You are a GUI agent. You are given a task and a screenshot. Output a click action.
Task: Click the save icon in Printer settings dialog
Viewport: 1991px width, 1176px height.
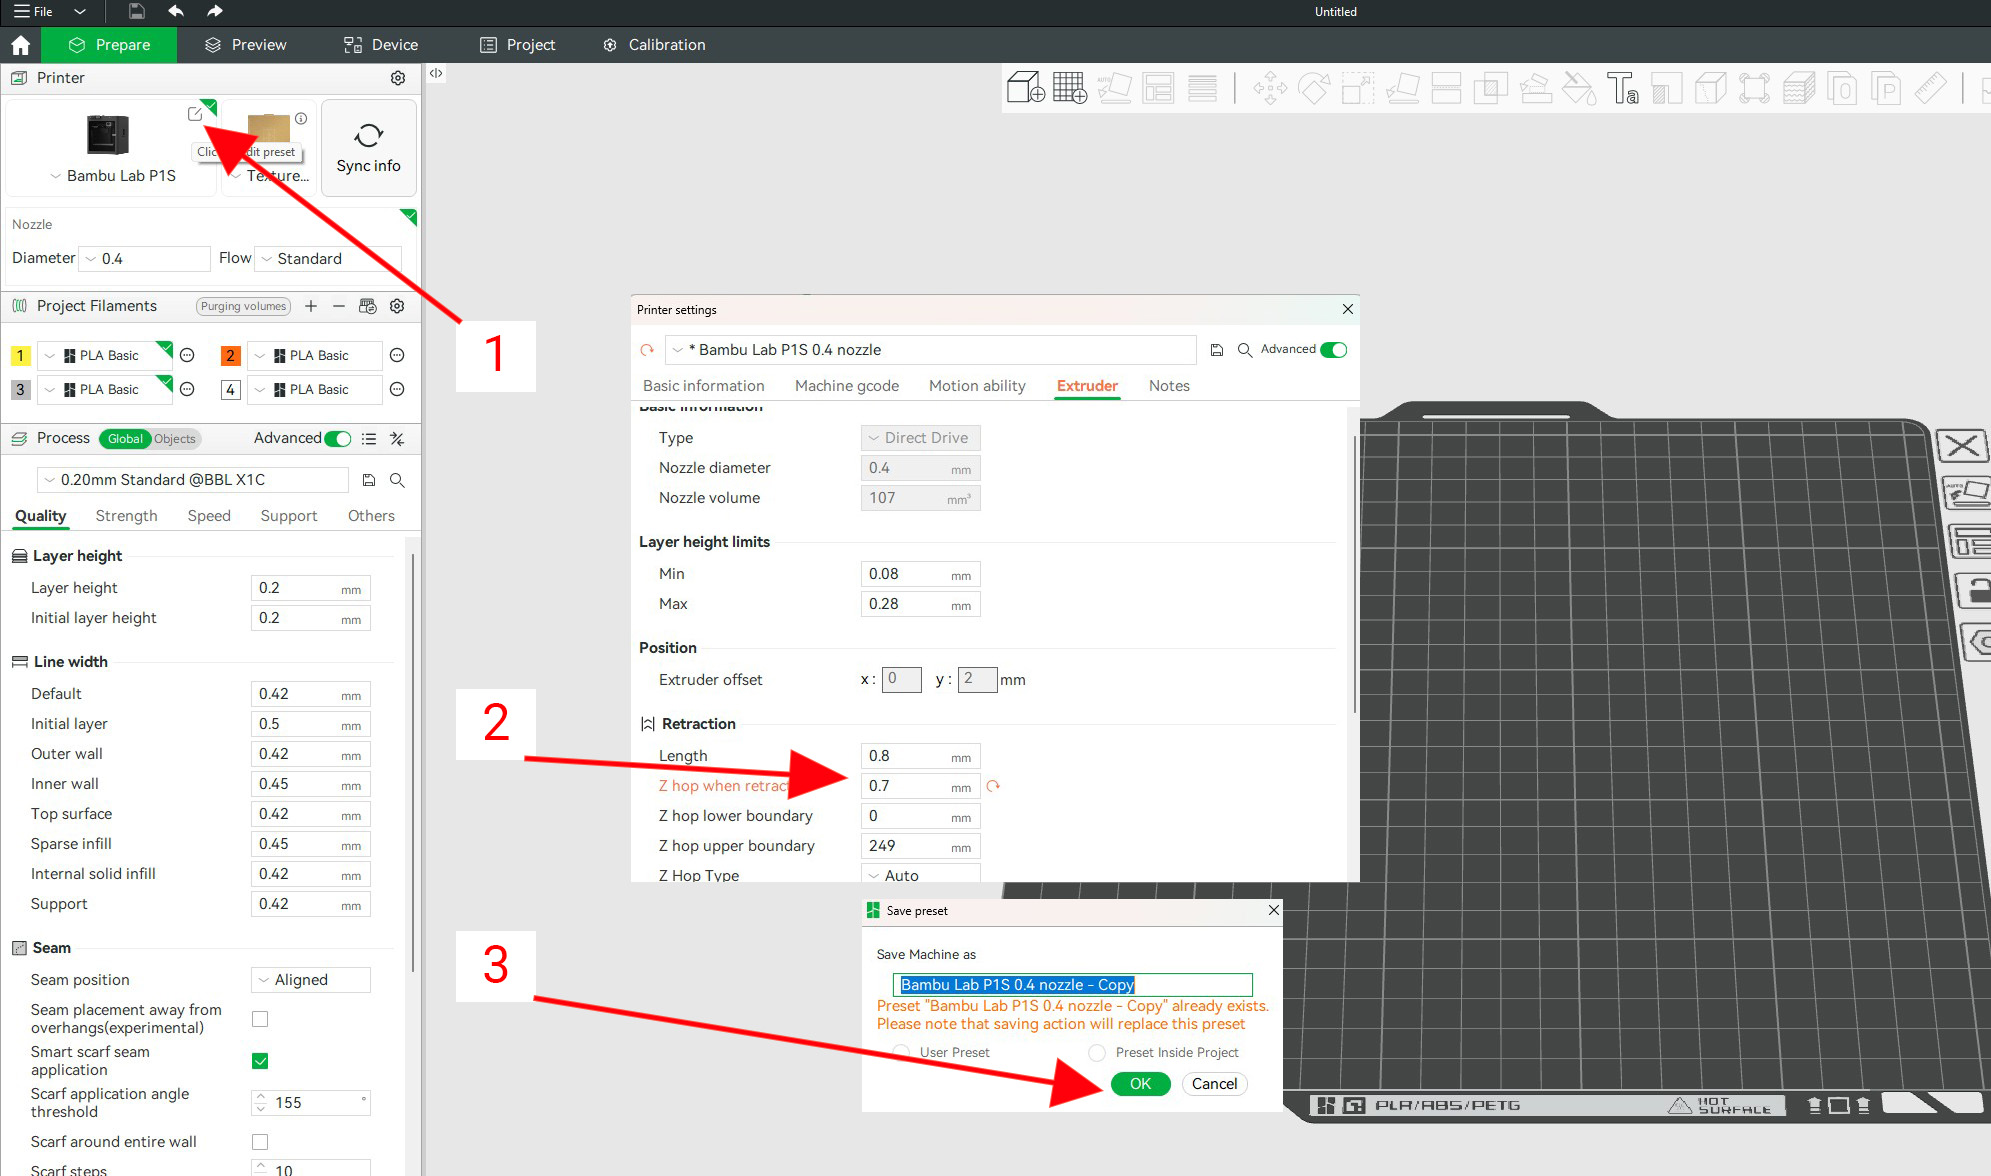1217,350
